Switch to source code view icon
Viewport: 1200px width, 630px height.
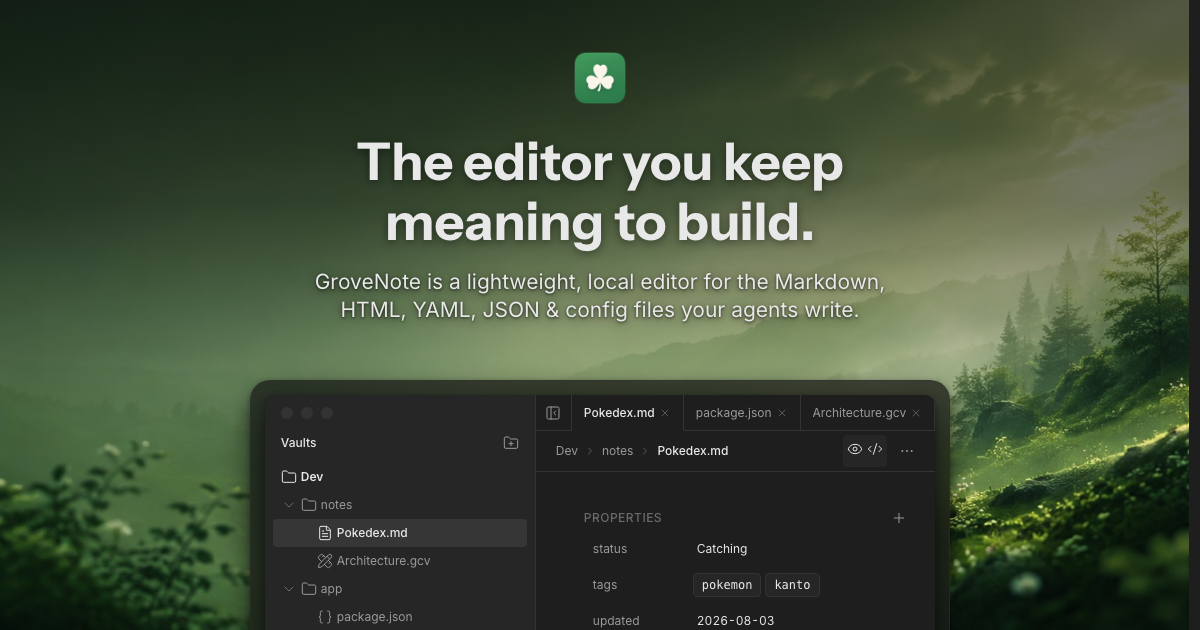tap(875, 450)
